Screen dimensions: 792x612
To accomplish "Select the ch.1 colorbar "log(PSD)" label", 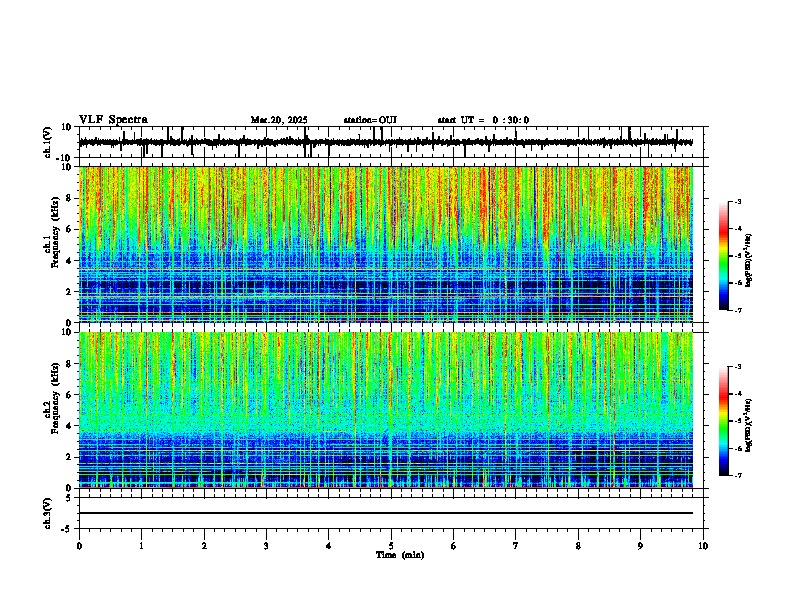I will [749, 261].
